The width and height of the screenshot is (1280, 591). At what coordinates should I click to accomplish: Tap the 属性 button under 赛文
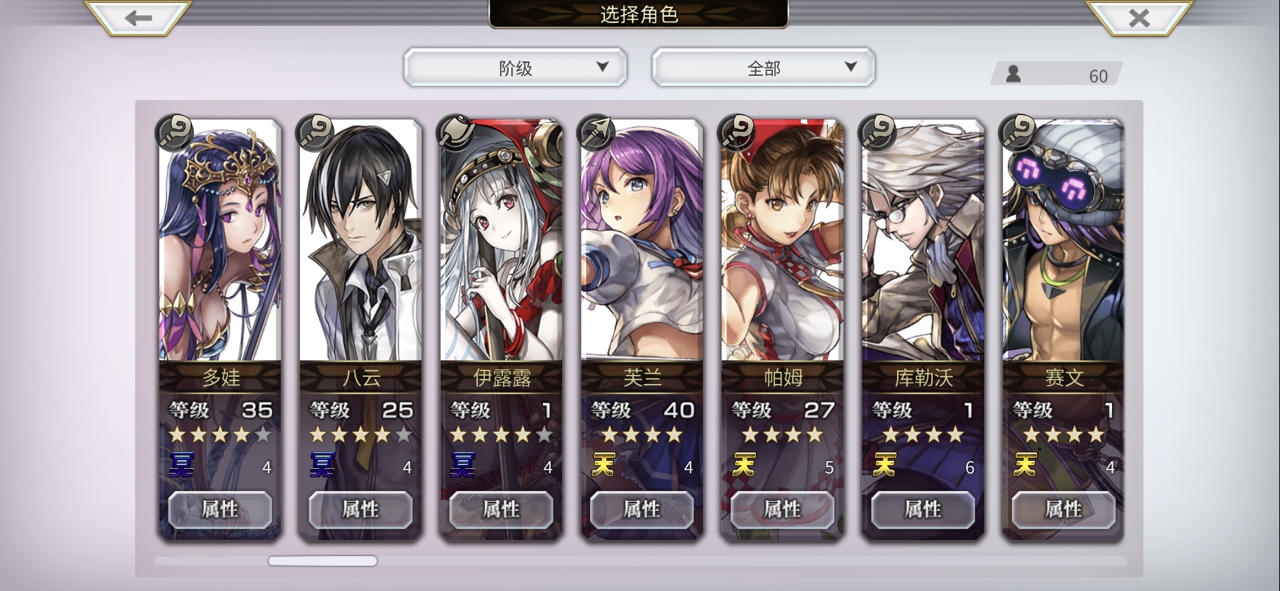coord(1064,509)
